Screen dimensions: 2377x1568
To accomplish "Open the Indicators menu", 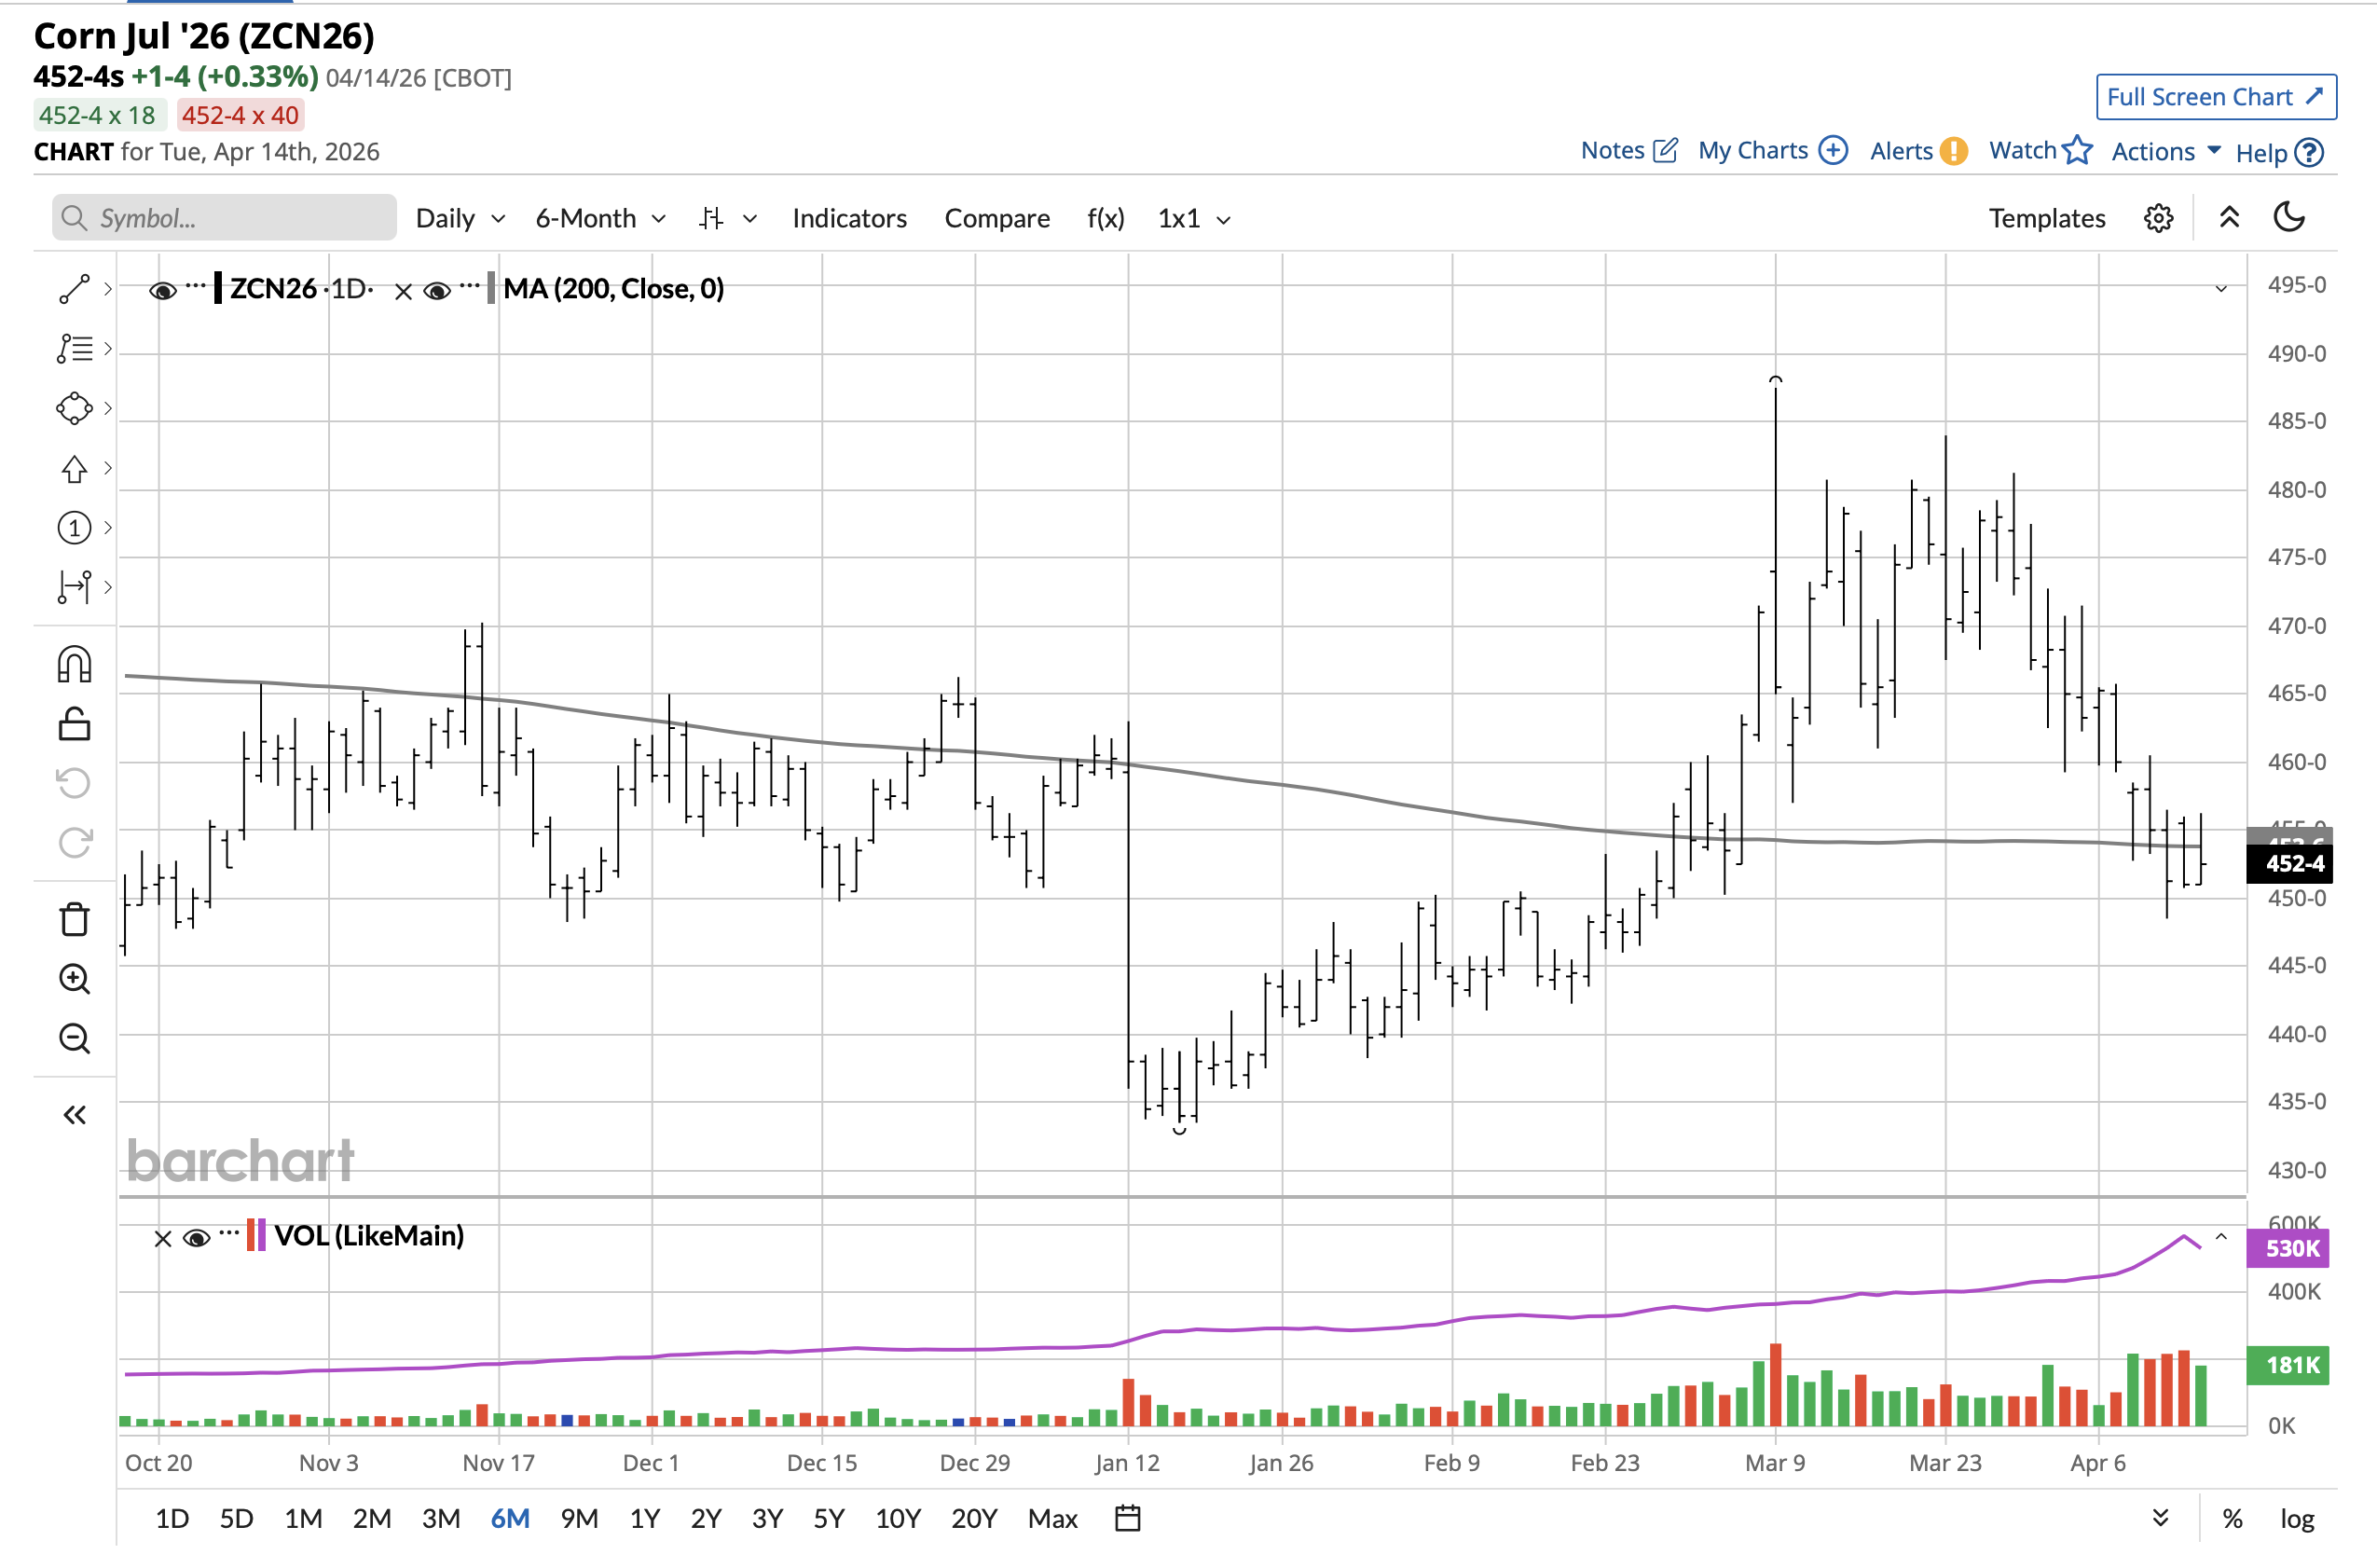I will (x=849, y=218).
